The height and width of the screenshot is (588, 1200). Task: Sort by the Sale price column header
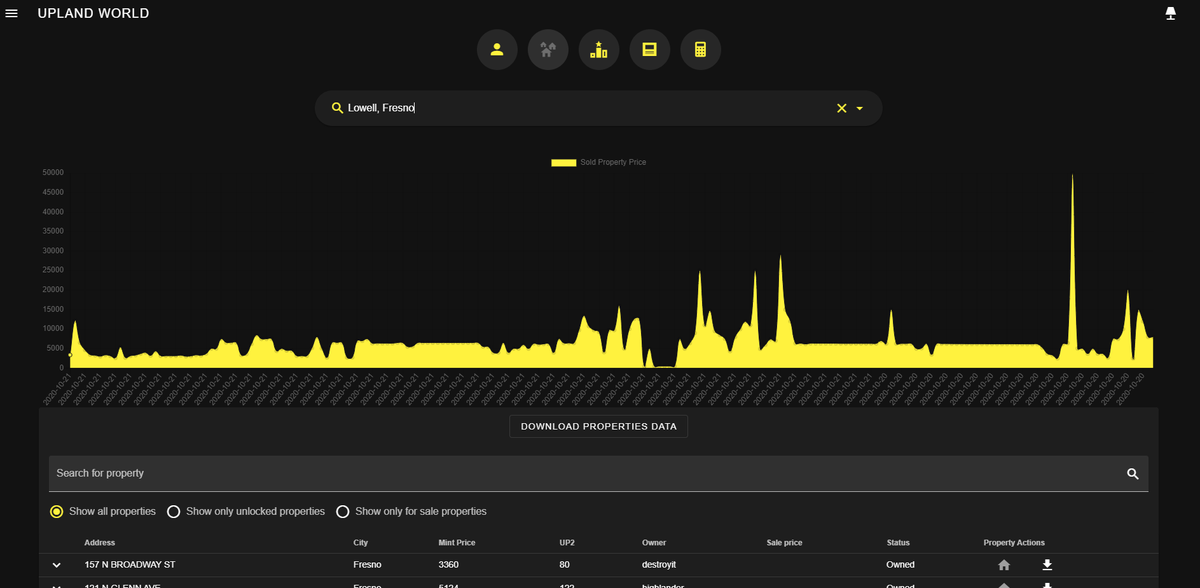785,542
